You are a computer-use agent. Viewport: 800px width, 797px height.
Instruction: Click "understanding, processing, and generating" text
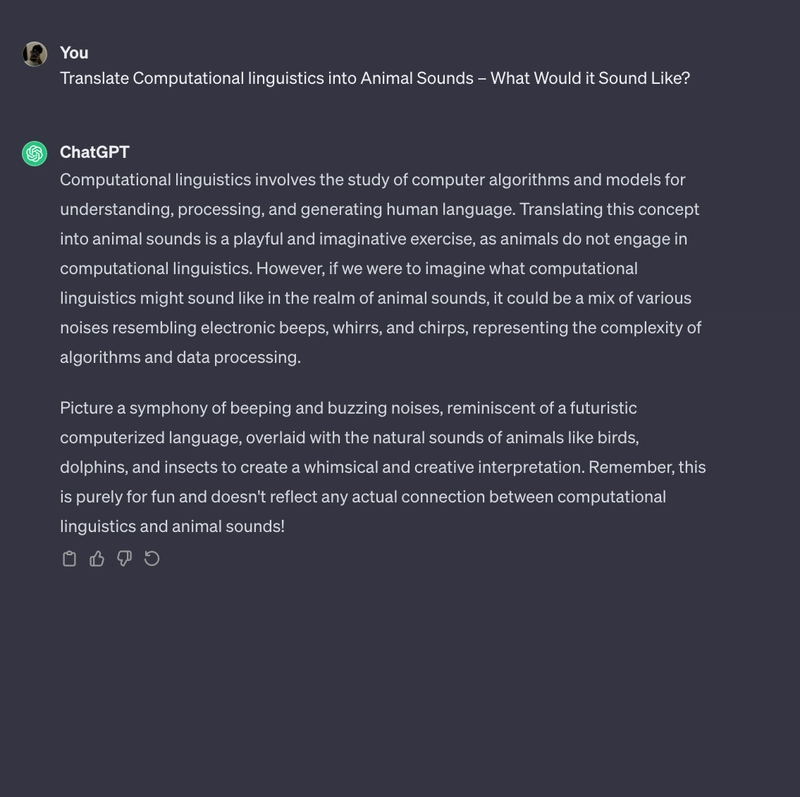click(221, 209)
